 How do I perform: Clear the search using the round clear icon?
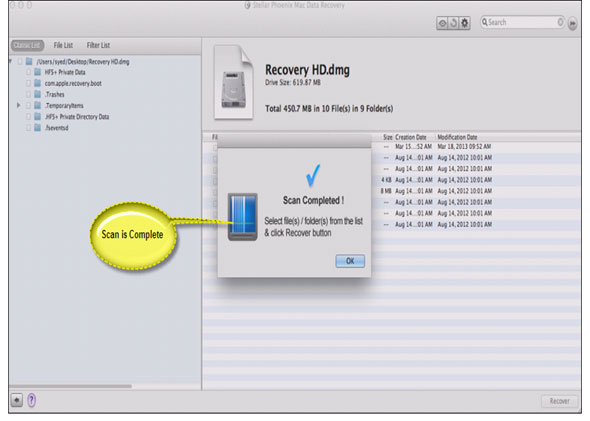560,22
